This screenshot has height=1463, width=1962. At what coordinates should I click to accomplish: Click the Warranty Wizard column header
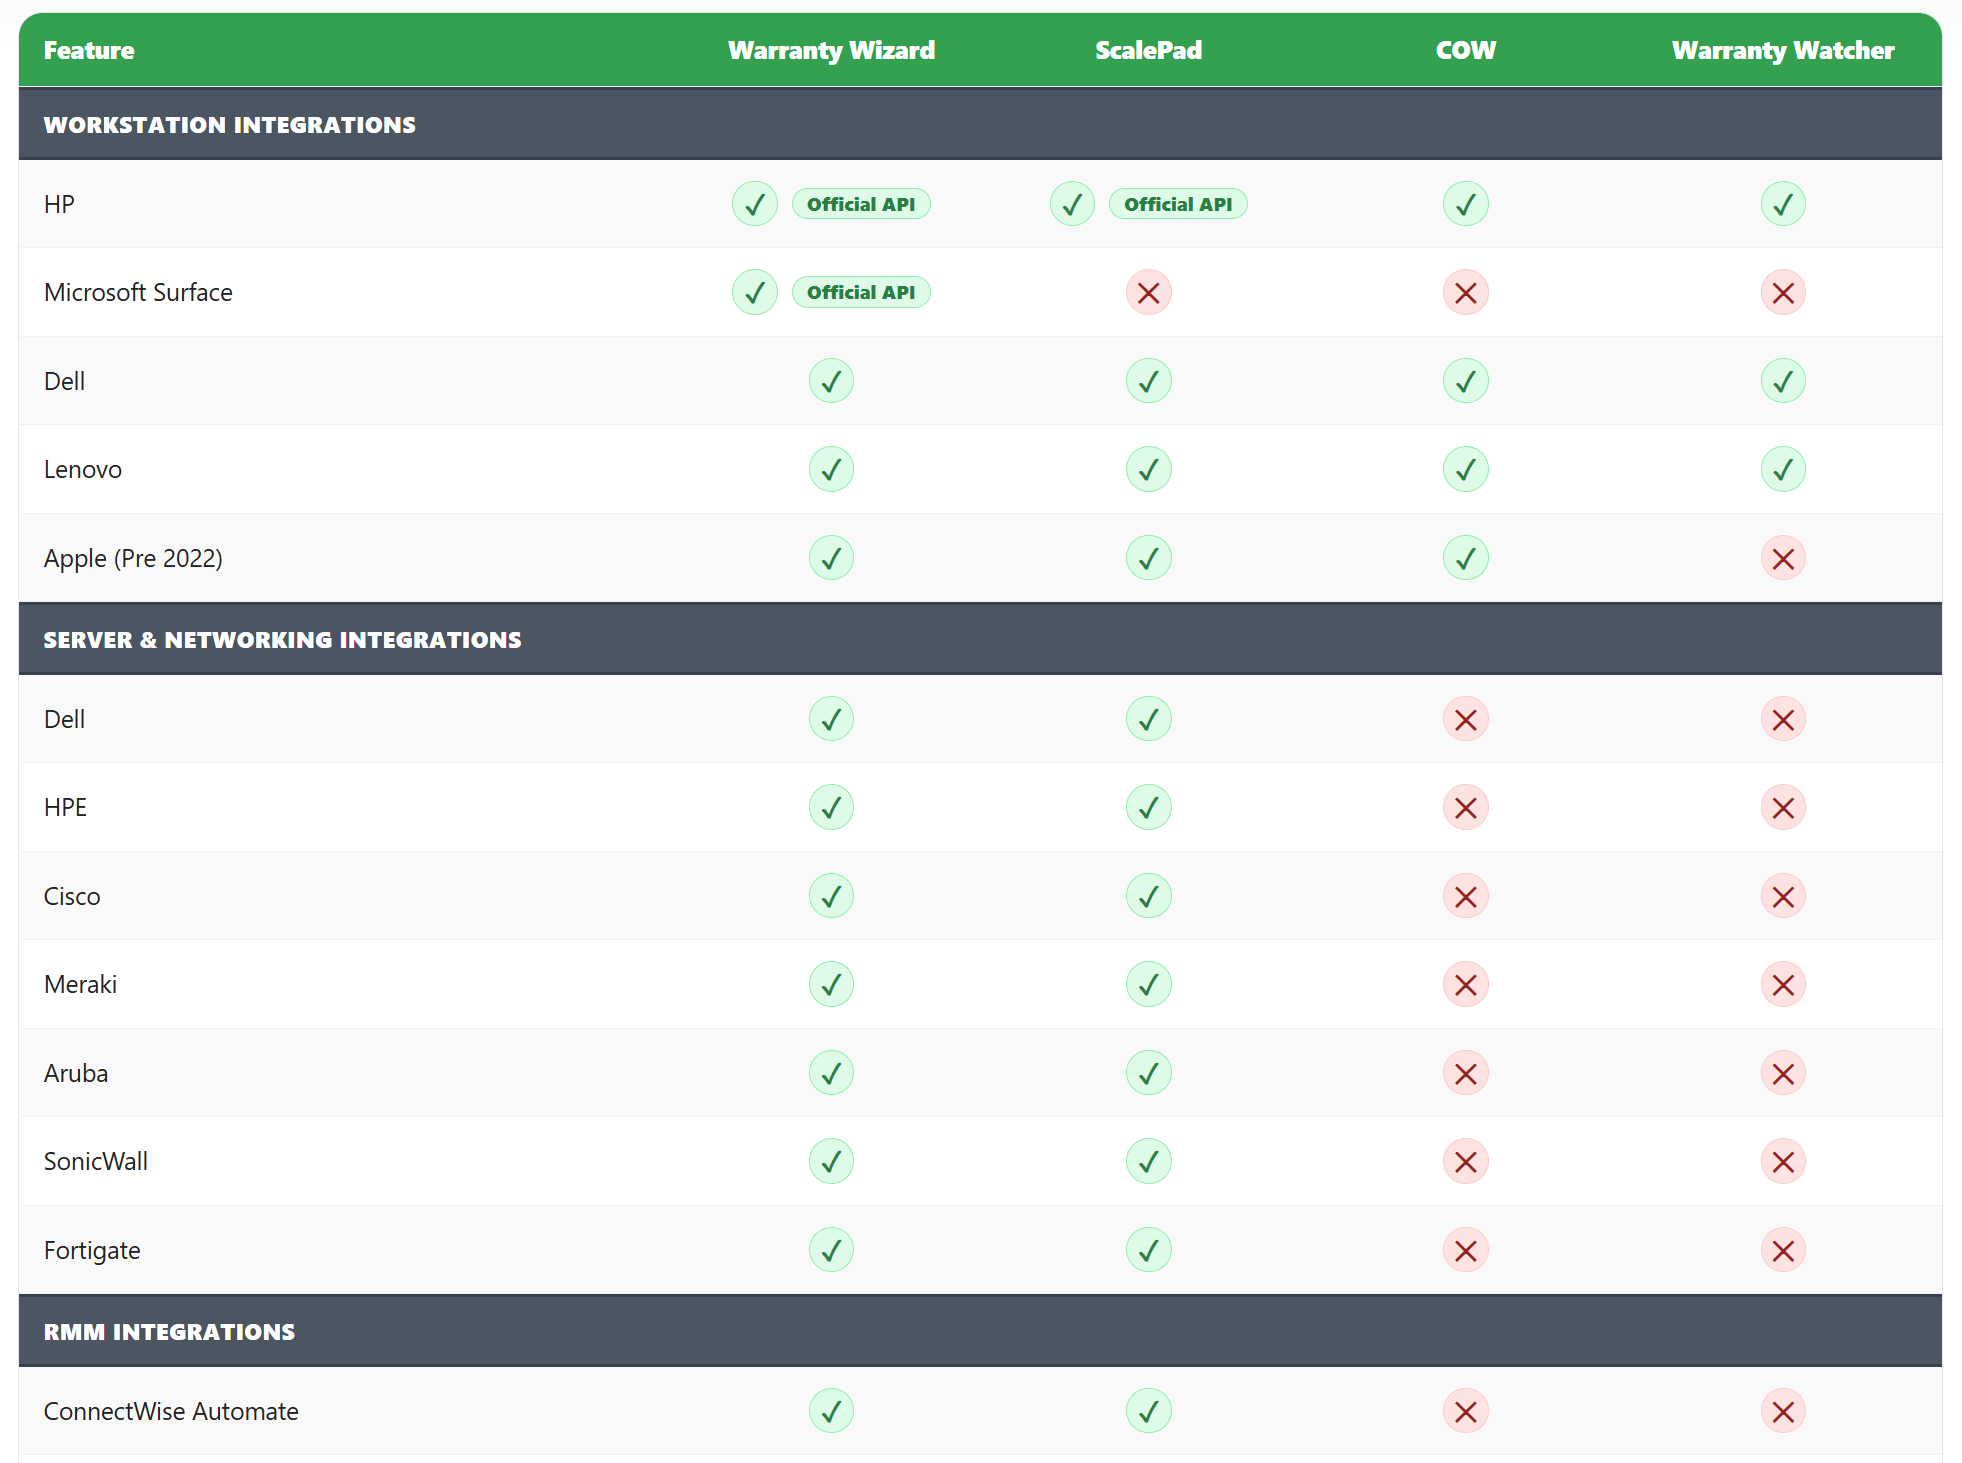831,50
